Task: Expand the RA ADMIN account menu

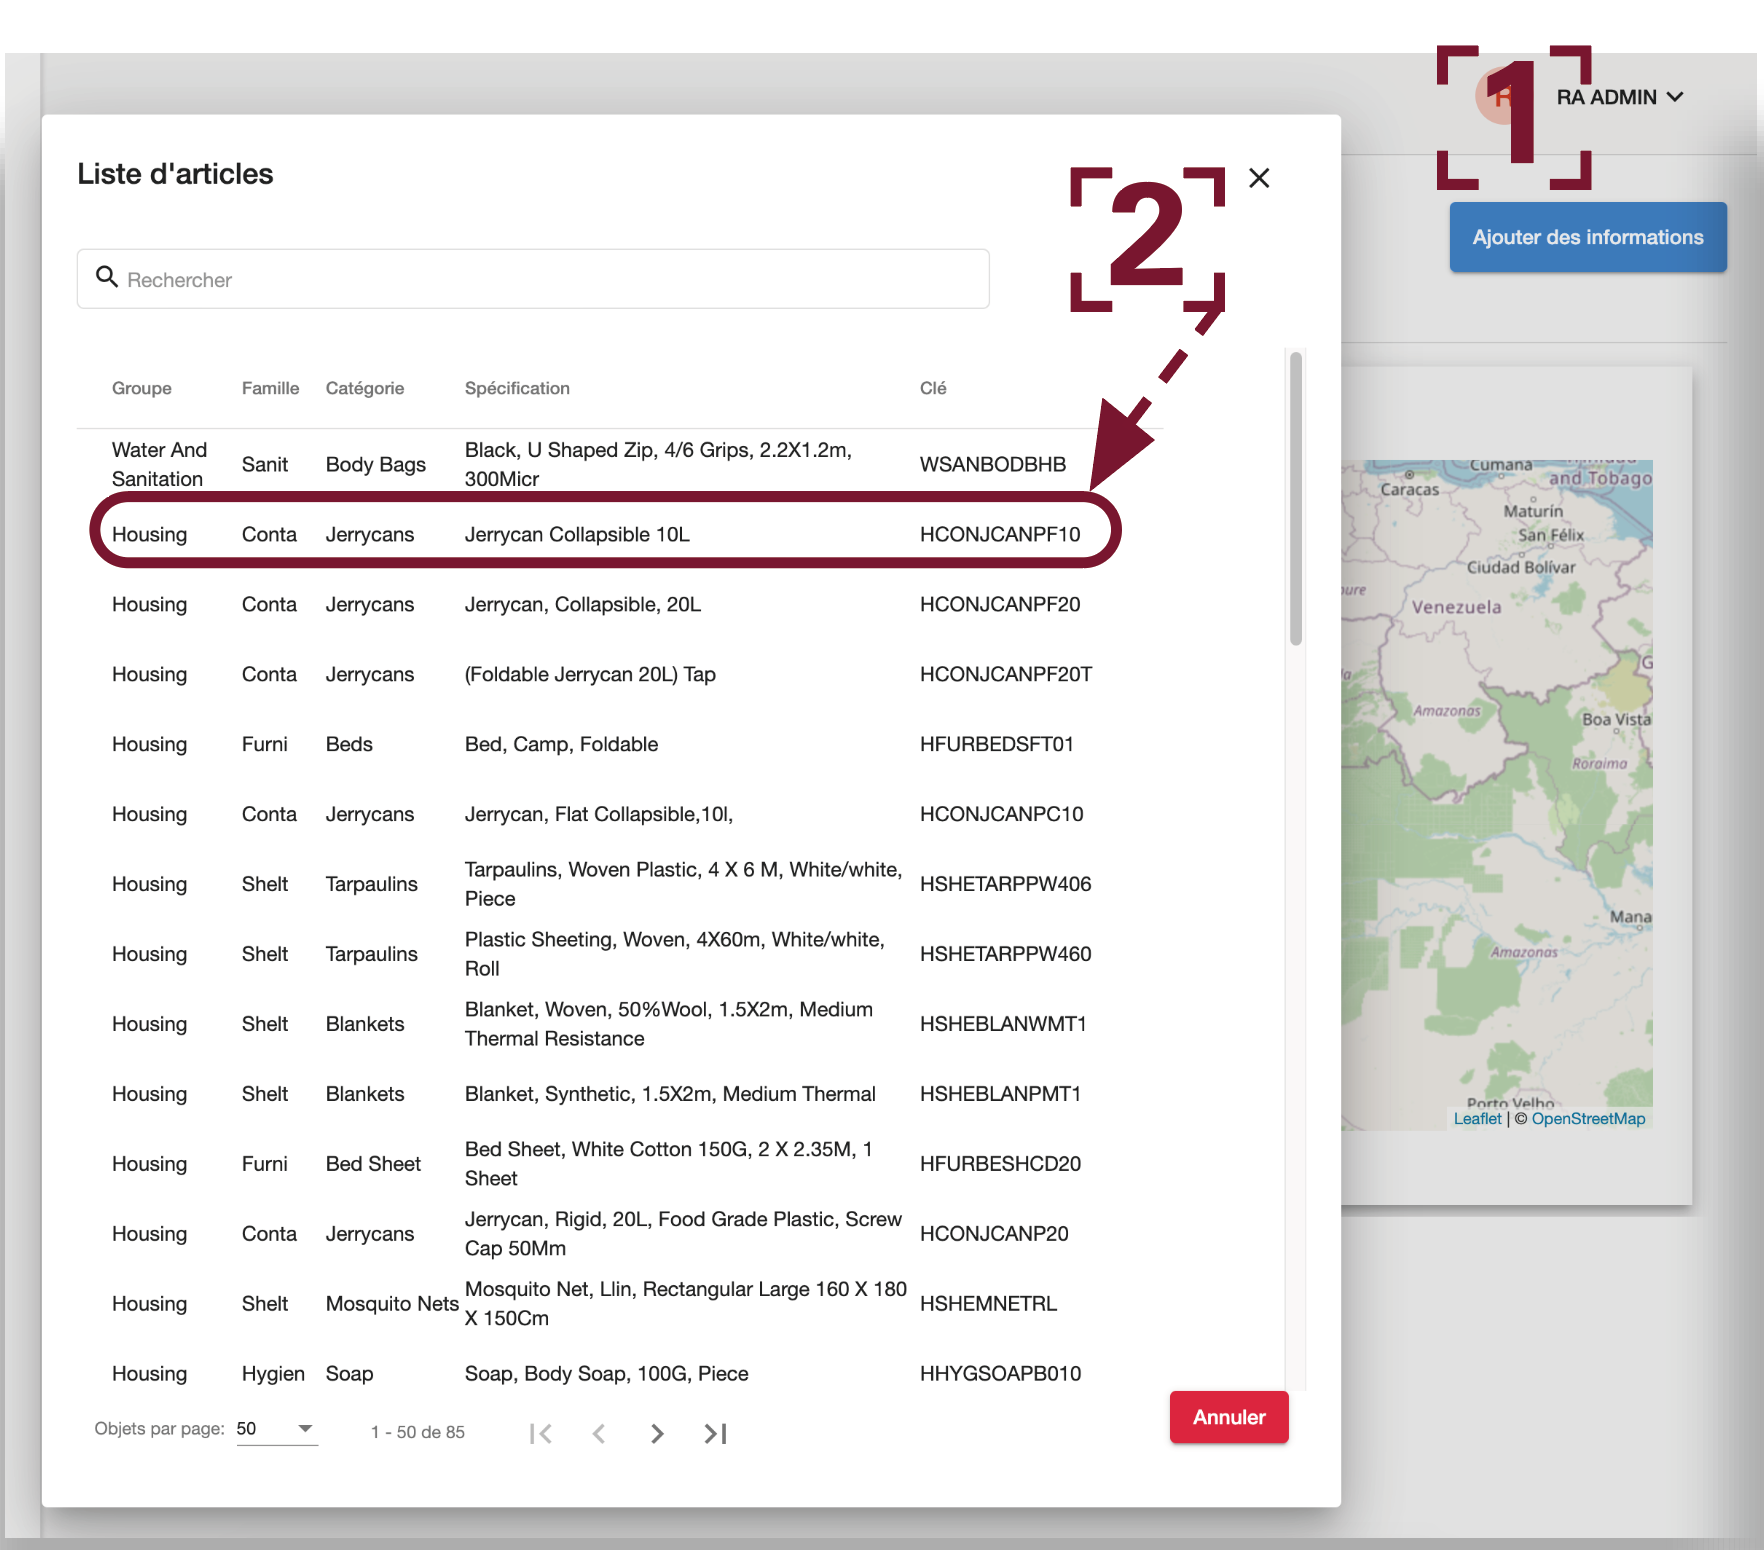Action: coord(1675,97)
